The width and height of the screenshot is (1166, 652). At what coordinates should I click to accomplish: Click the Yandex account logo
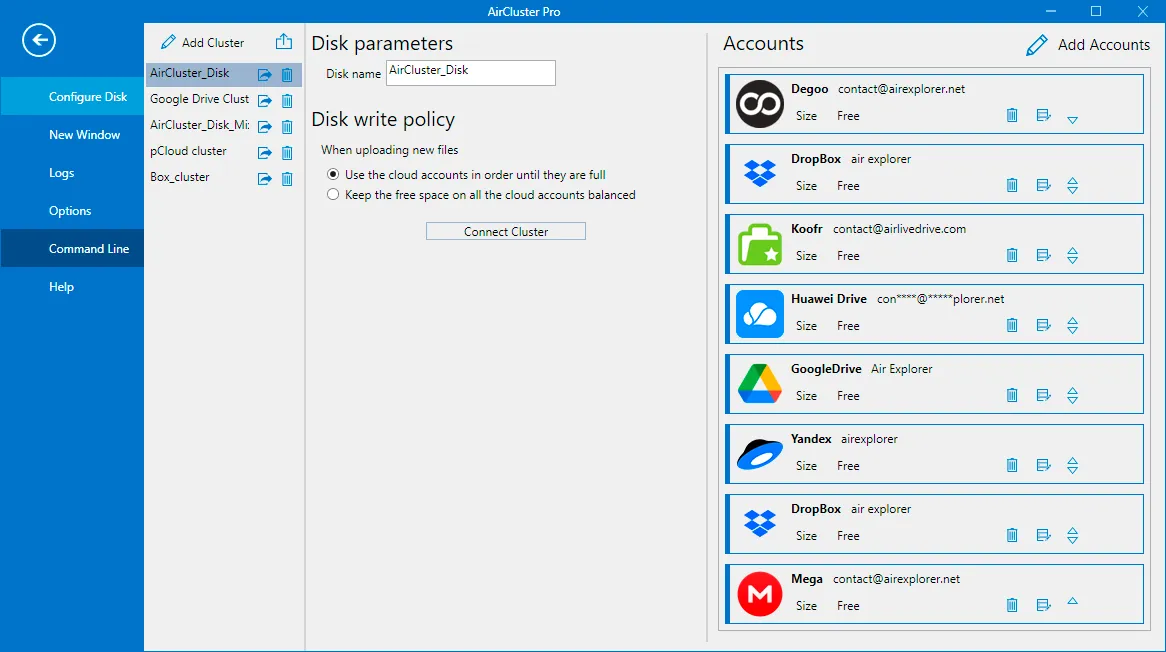point(759,454)
